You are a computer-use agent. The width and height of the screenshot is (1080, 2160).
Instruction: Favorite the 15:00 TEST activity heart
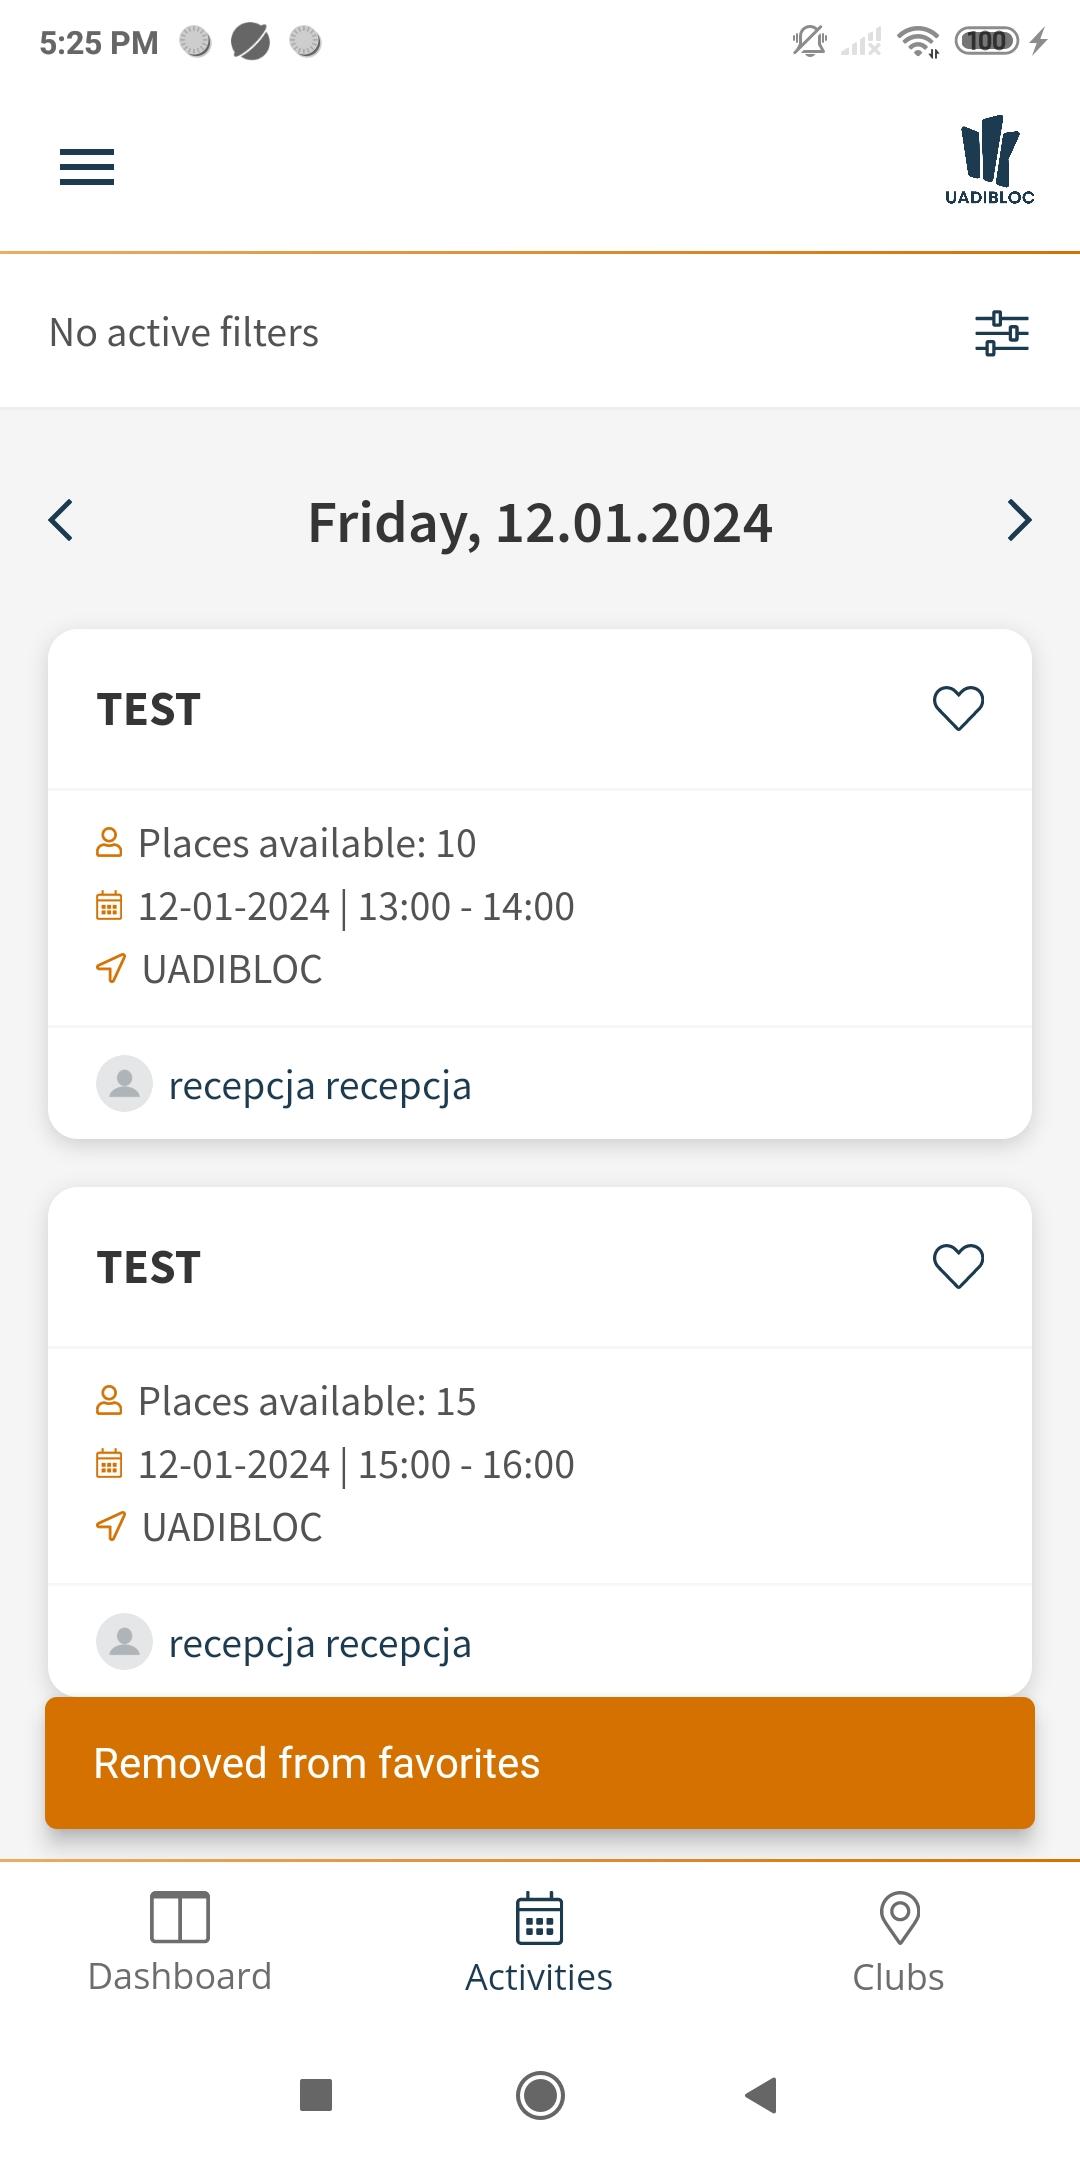tap(958, 1266)
